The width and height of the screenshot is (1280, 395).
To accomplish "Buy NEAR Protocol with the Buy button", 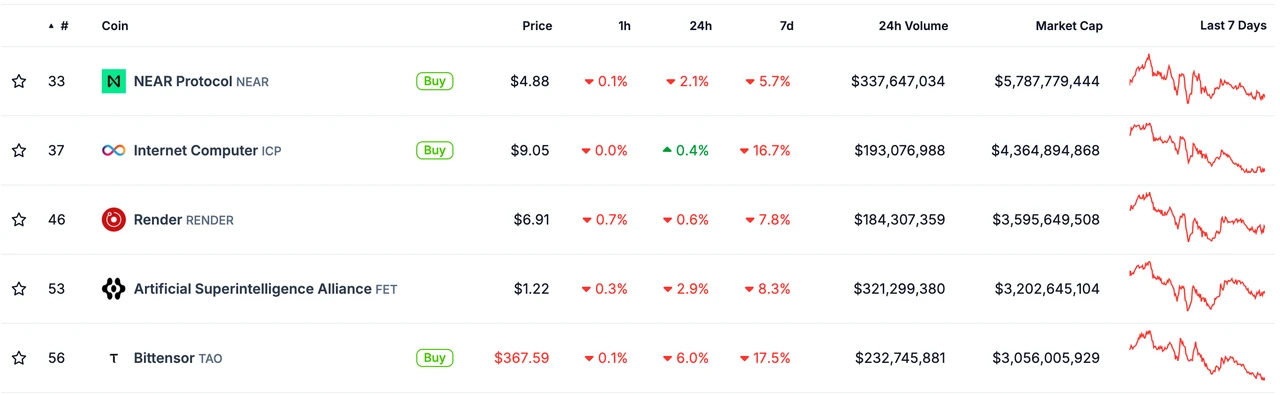I will click(435, 81).
